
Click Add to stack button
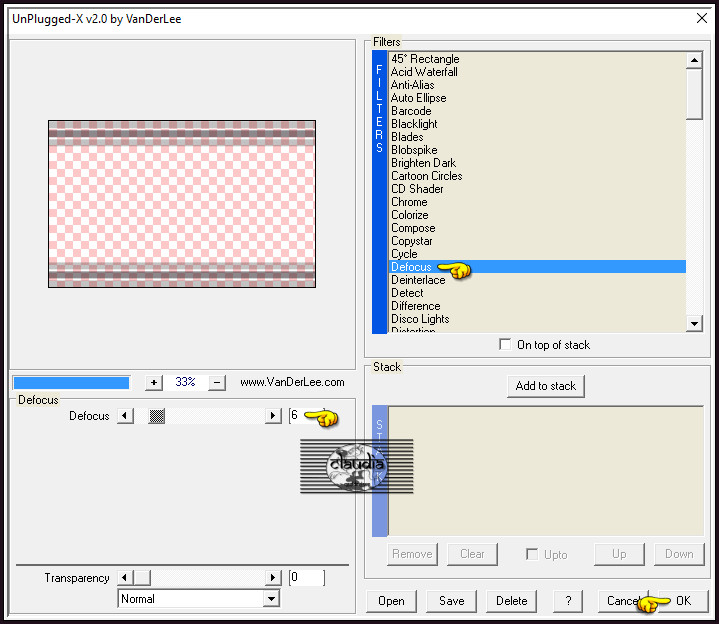pyautogui.click(x=546, y=386)
